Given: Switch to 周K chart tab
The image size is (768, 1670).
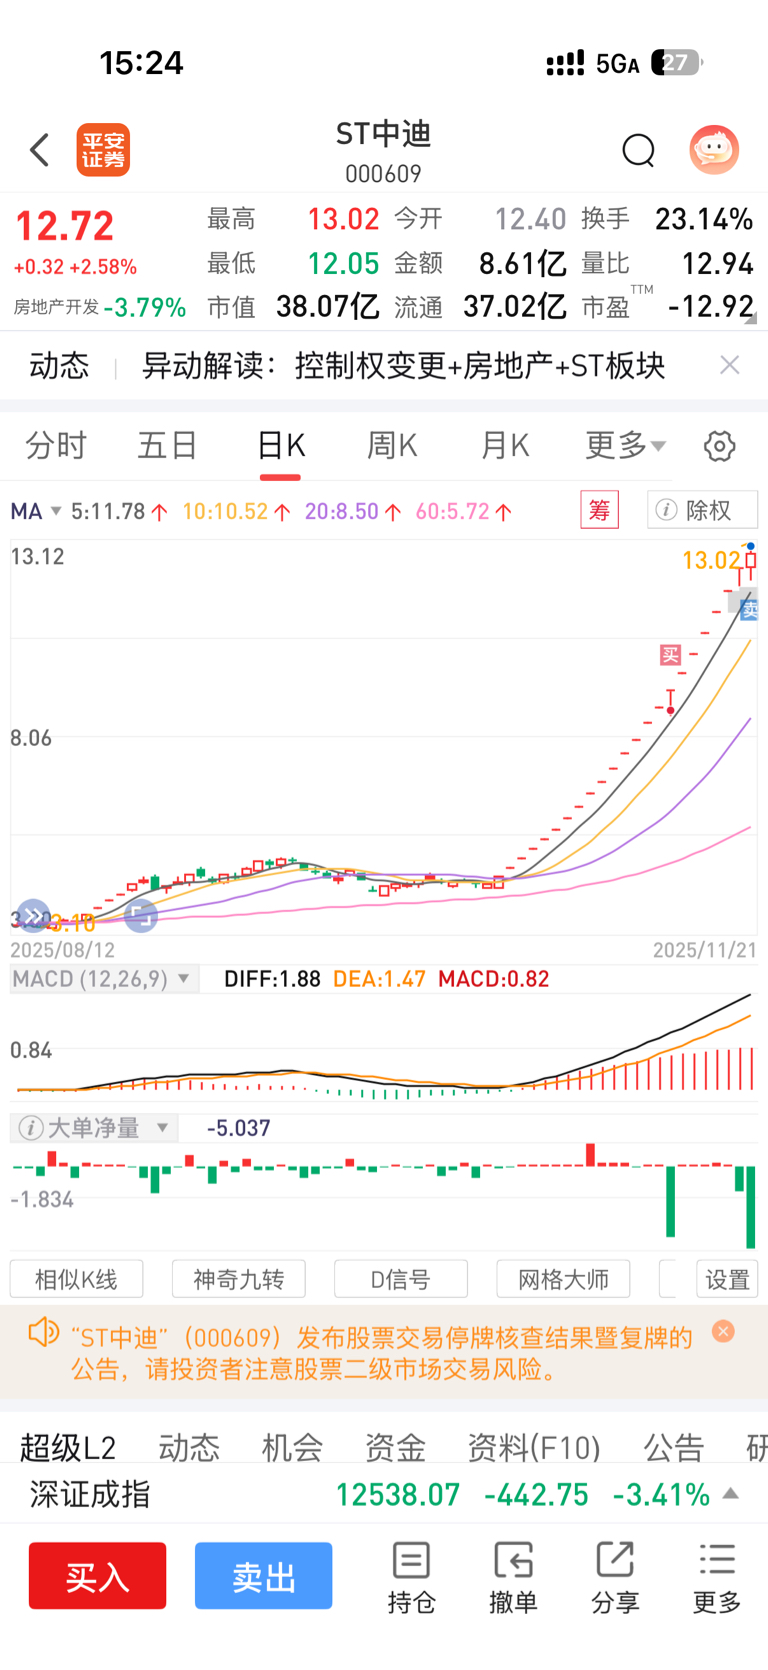Looking at the screenshot, I should 392,445.
